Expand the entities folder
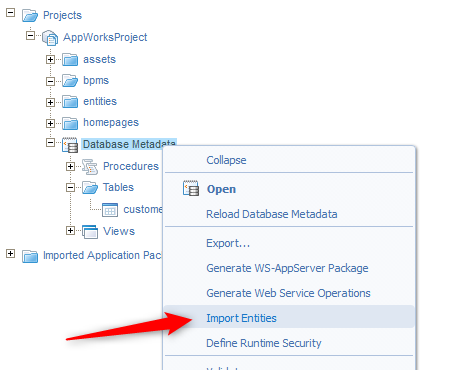The height and width of the screenshot is (370, 451). pyautogui.click(x=50, y=102)
